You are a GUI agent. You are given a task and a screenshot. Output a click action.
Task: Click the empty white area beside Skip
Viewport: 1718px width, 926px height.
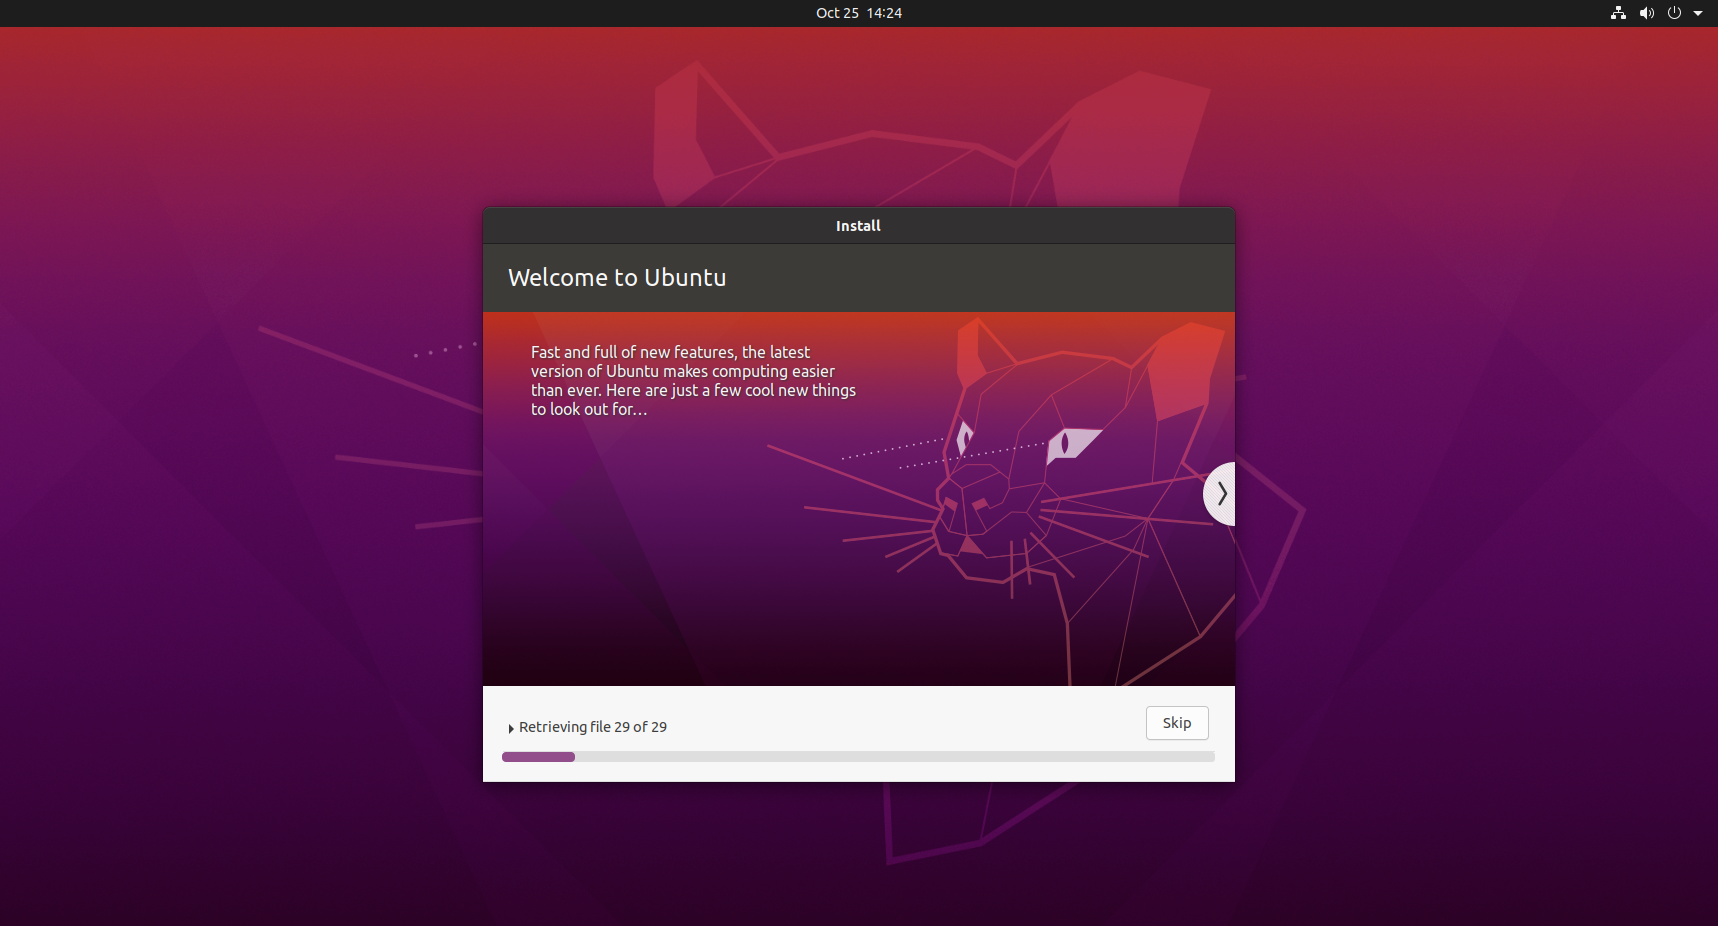click(900, 722)
